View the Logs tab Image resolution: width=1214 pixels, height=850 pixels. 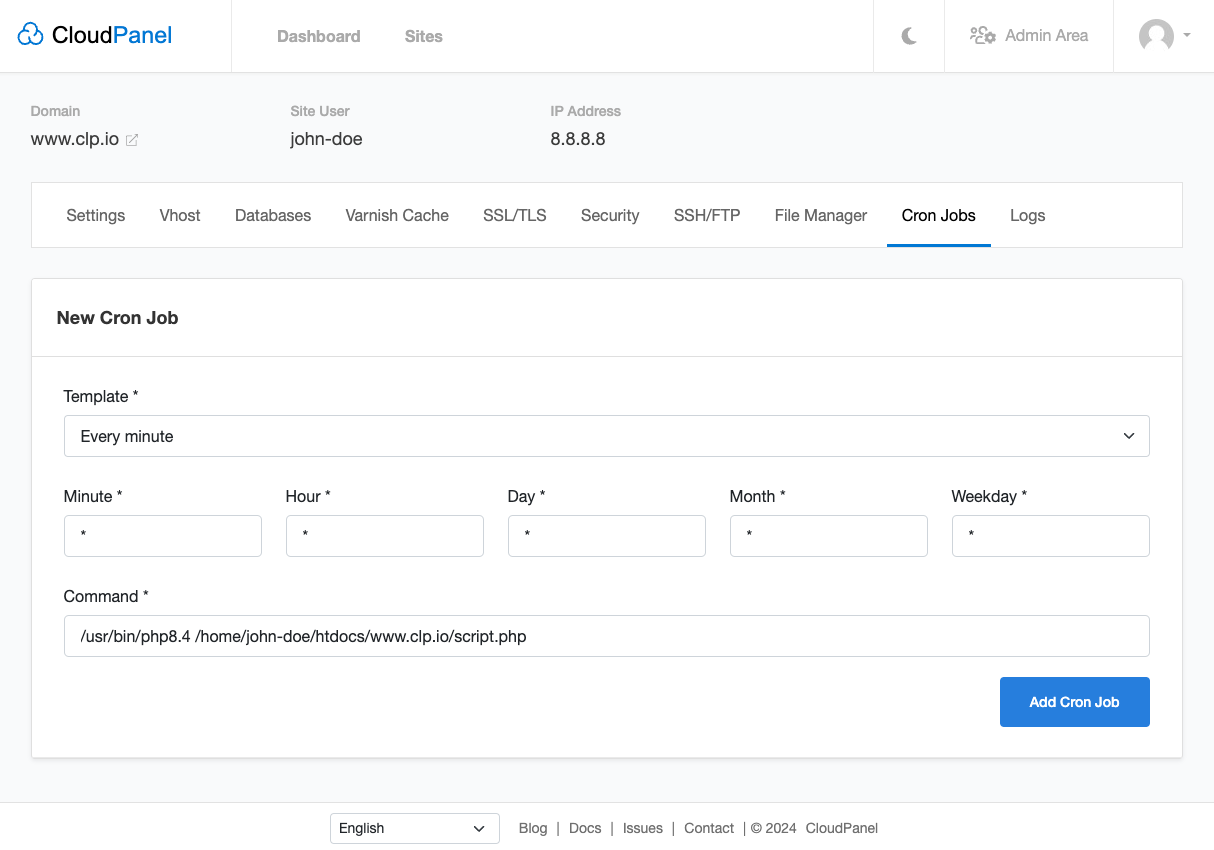(x=1027, y=215)
